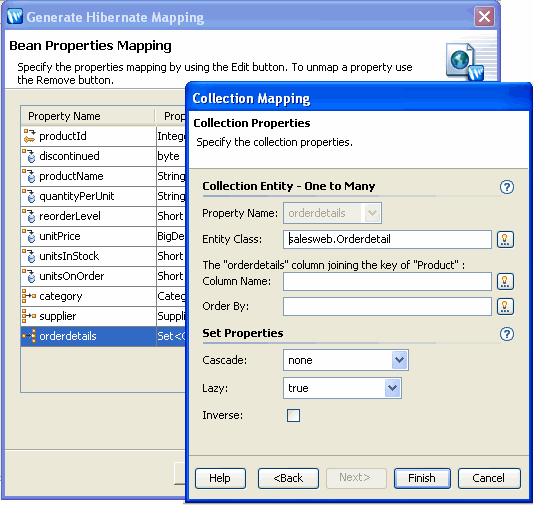Viewport: 533px width, 505px height.
Task: Select the productId row
Action: click(x=103, y=136)
